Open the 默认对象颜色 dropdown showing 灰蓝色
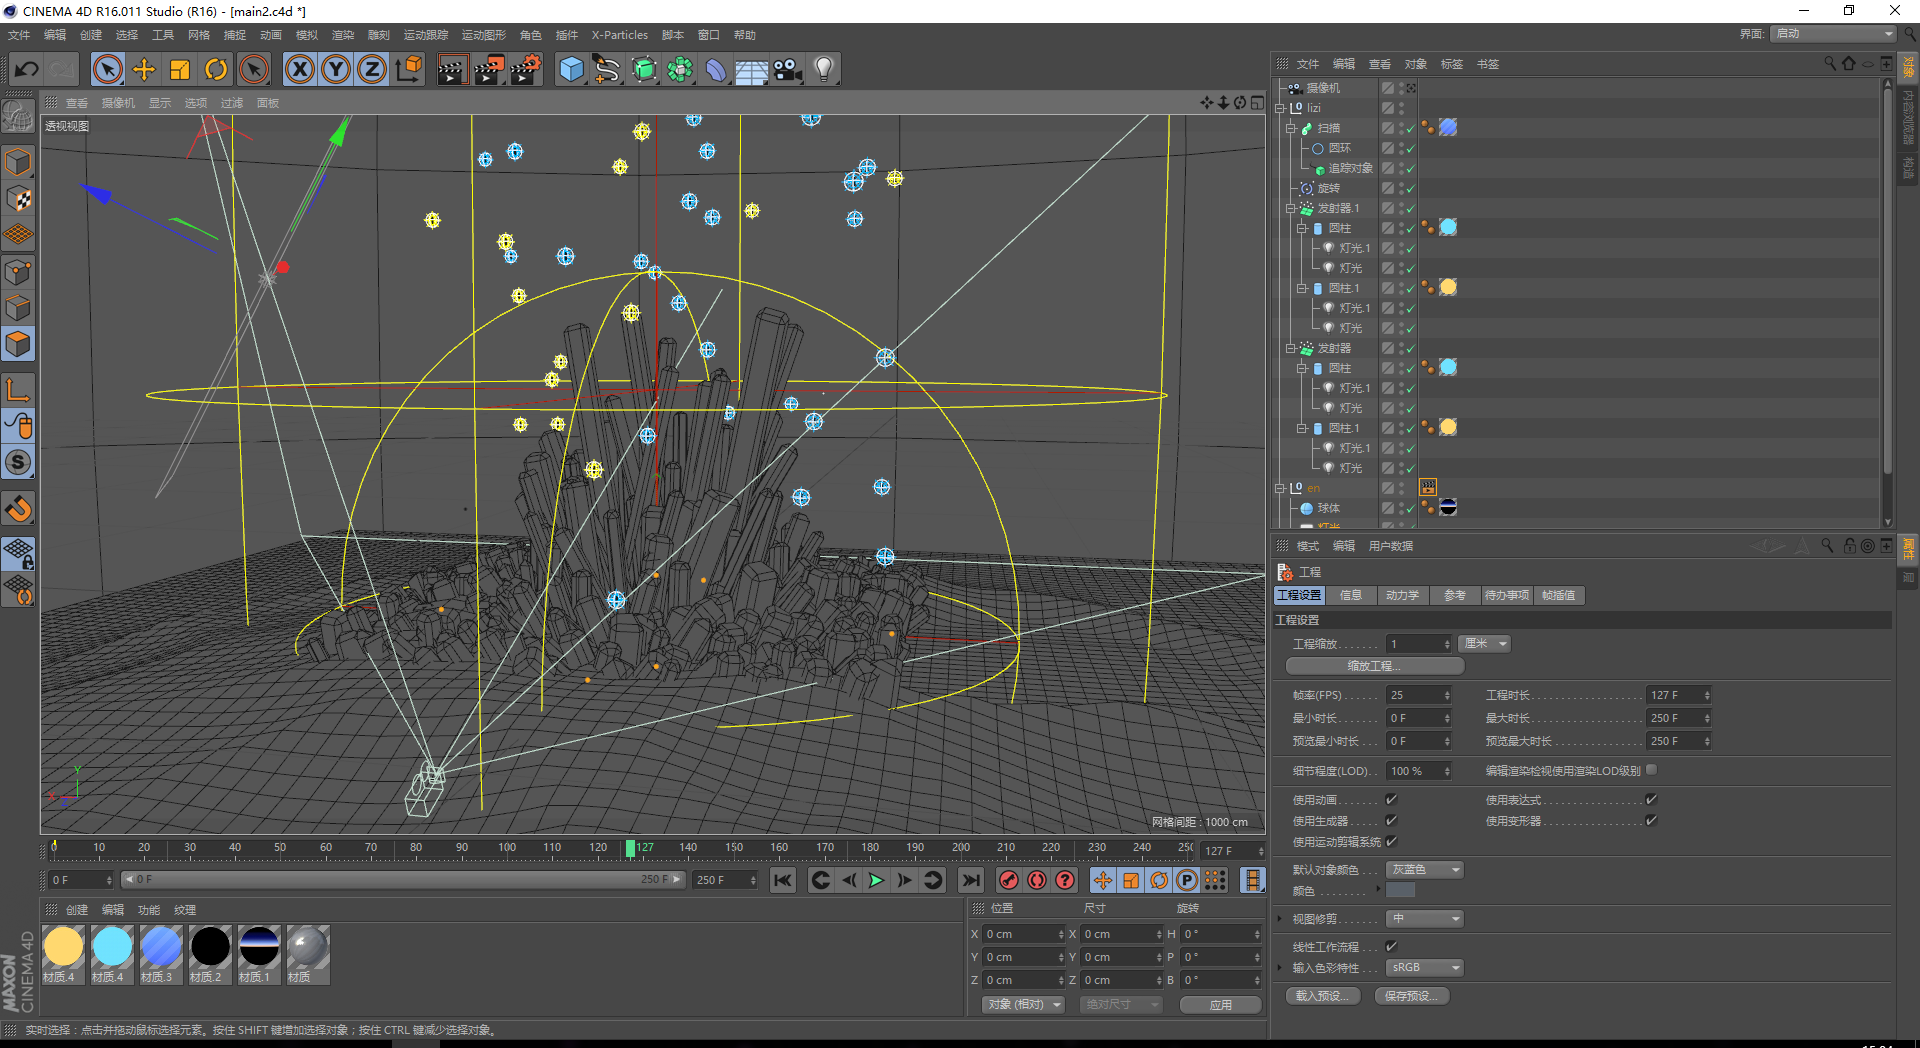The height and width of the screenshot is (1048, 1920). [x=1423, y=869]
